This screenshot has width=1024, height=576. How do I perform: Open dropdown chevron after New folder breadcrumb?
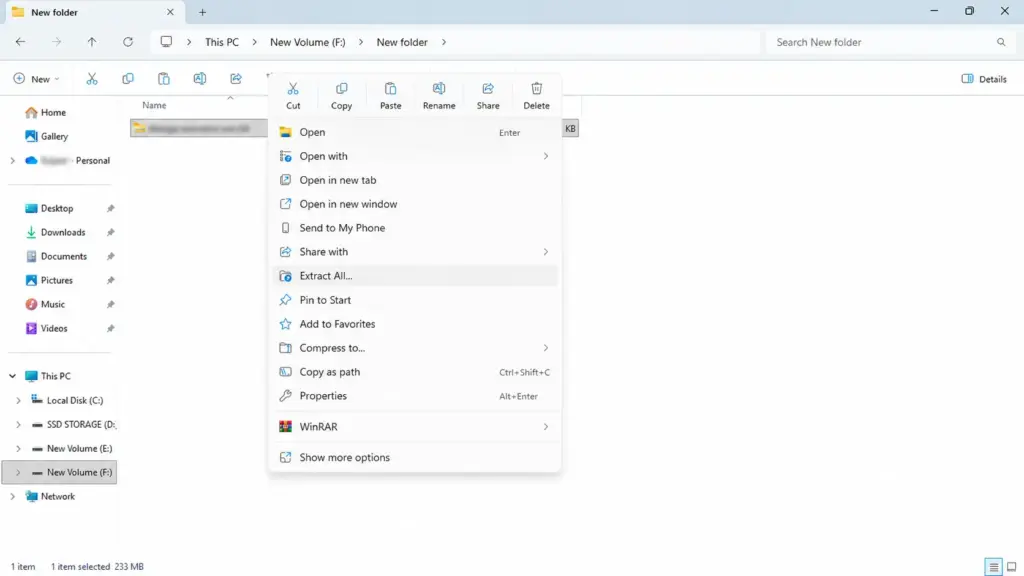point(444,42)
